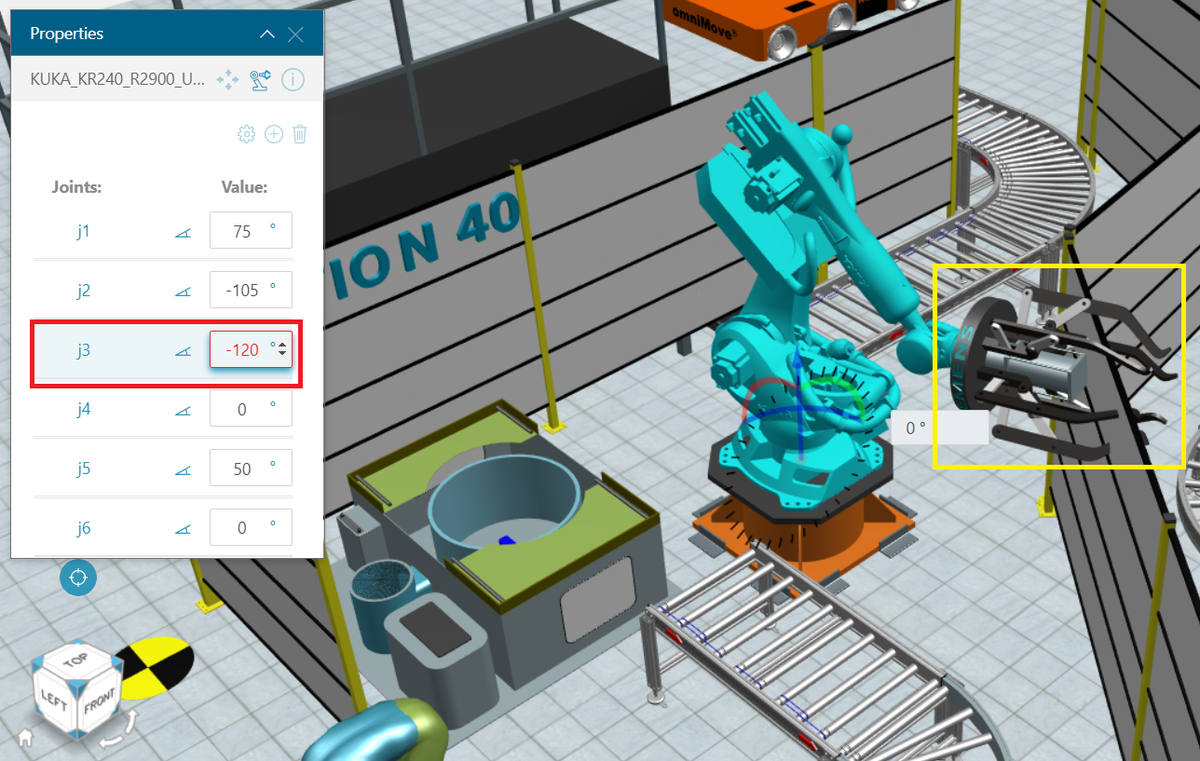Click the angle icon for joint j3
The width and height of the screenshot is (1200, 761).
(182, 350)
